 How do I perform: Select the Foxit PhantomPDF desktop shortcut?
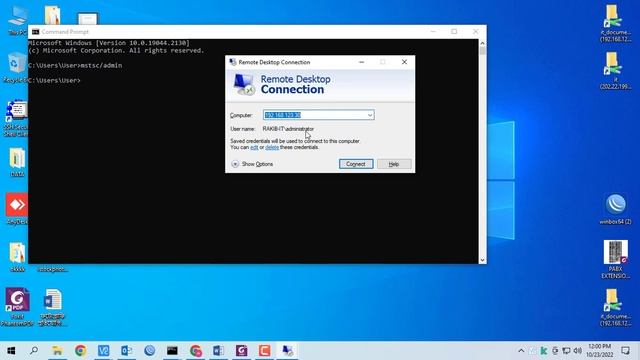click(x=17, y=307)
